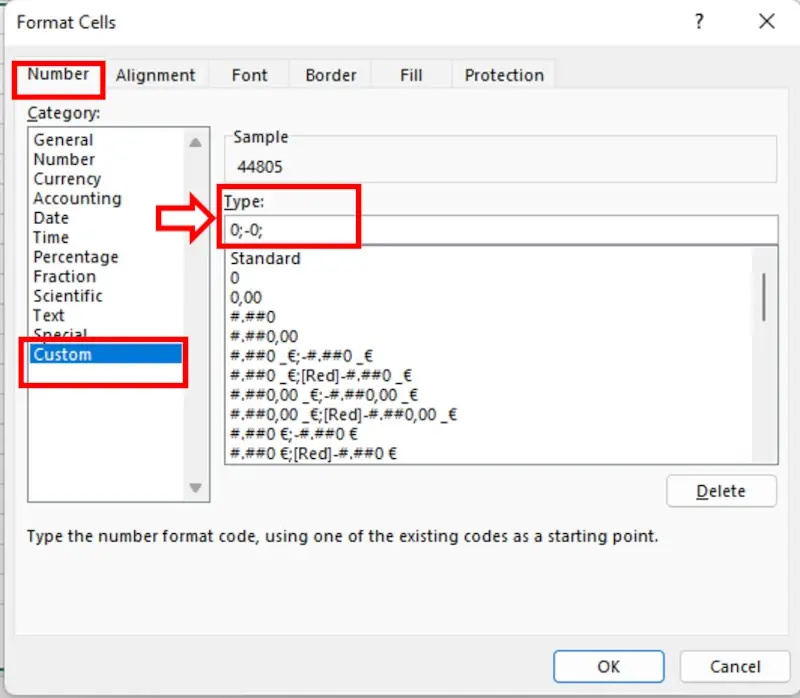Click the Type format code field
This screenshot has height=698, width=800.
point(500,229)
